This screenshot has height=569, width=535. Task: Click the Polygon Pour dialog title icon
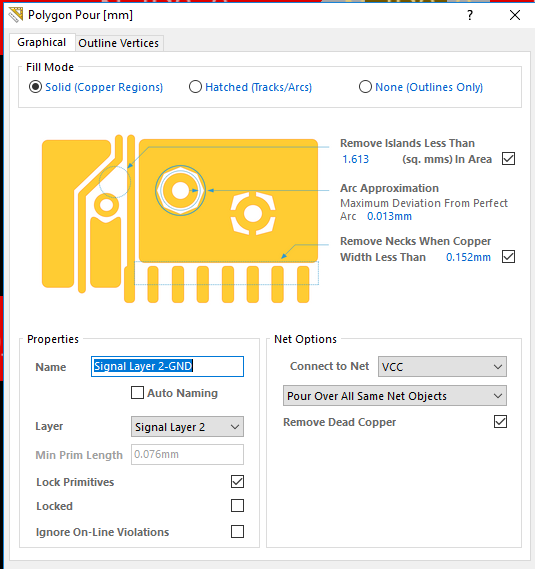tap(16, 15)
